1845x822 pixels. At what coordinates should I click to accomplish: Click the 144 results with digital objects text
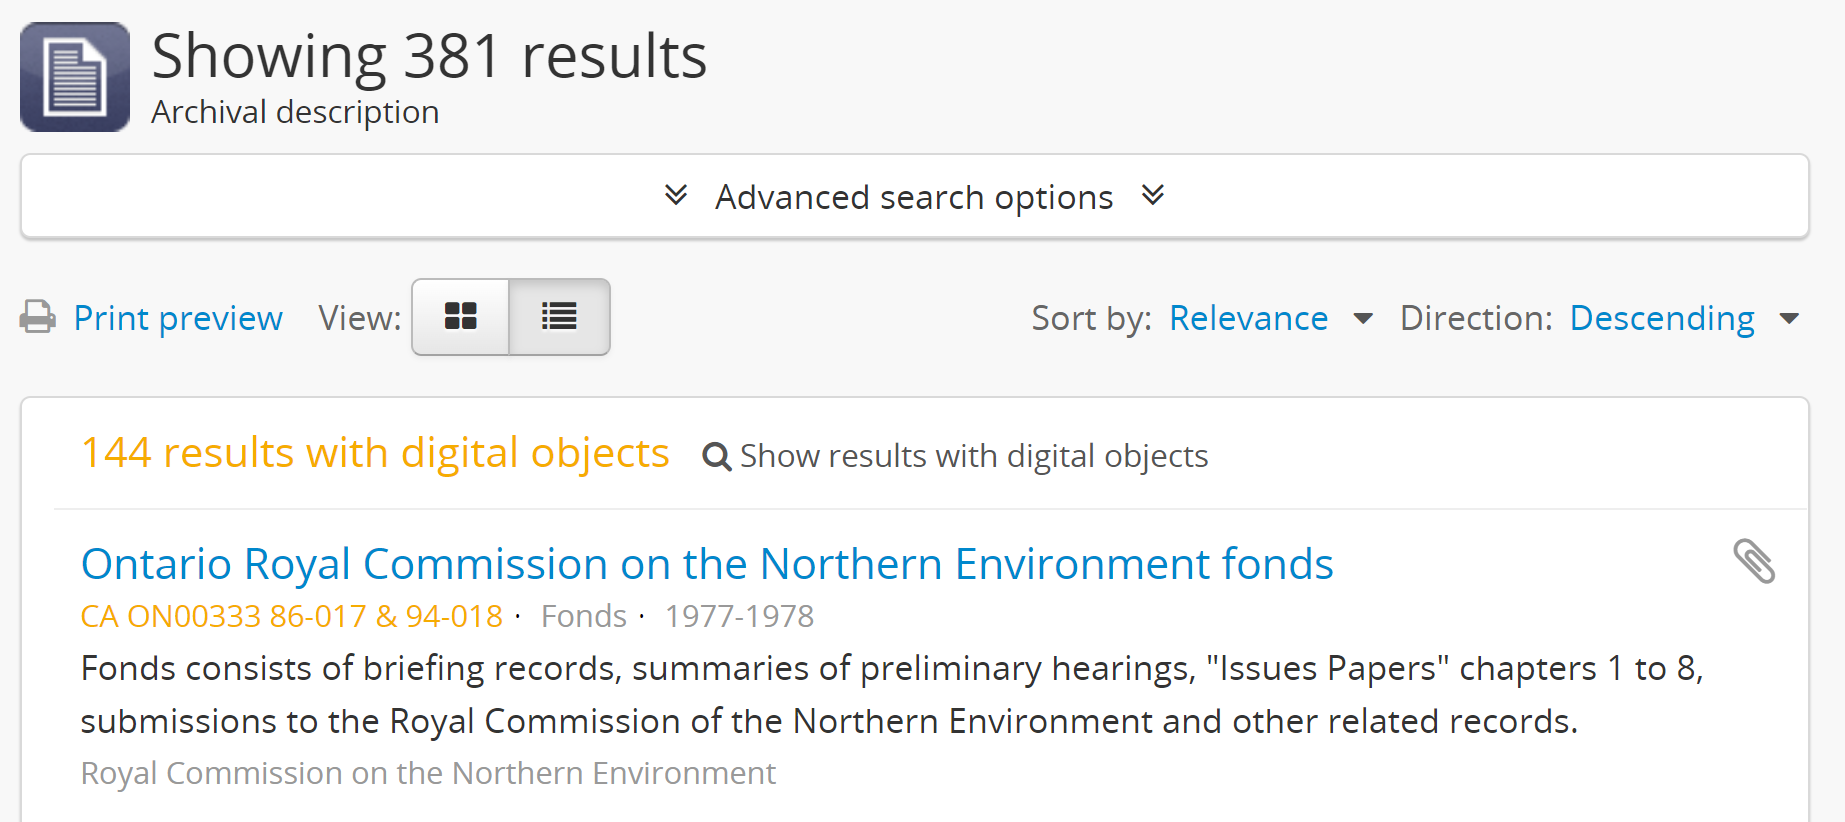(x=375, y=453)
